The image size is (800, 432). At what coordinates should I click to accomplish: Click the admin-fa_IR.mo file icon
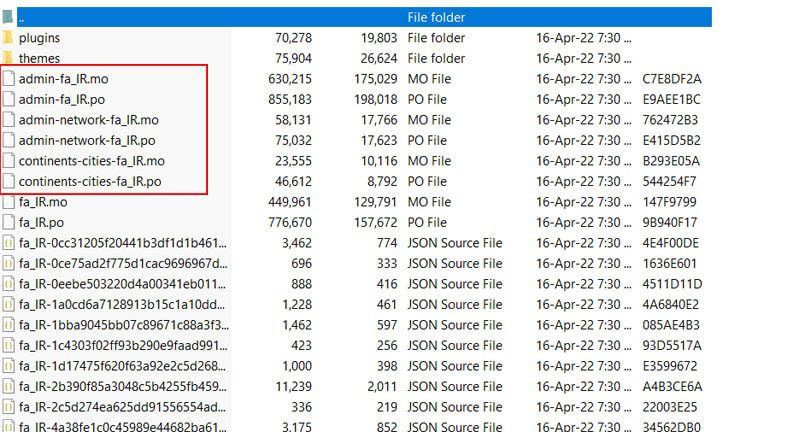[9, 79]
